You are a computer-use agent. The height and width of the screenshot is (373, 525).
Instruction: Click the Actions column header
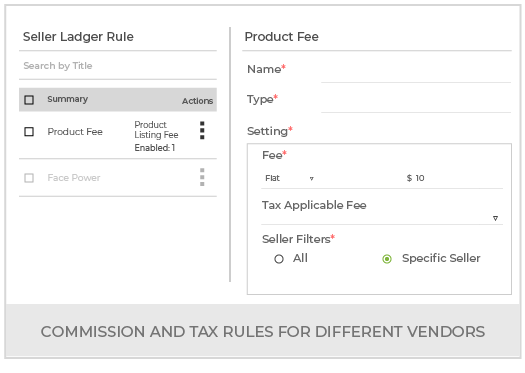(x=198, y=101)
